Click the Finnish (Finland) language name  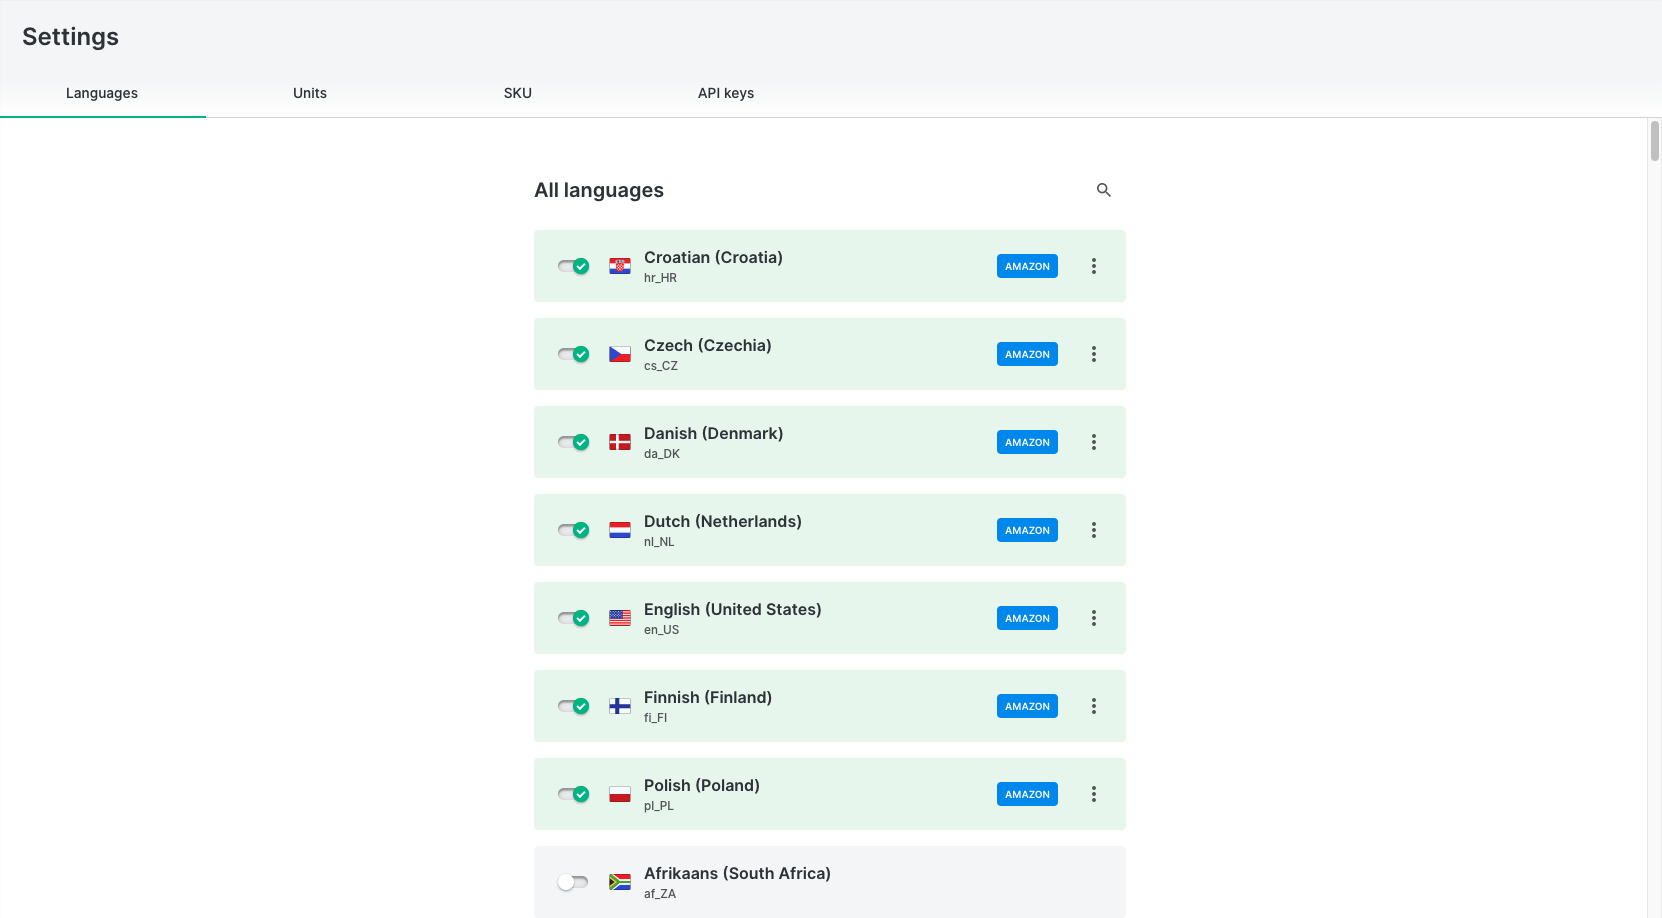pos(708,697)
